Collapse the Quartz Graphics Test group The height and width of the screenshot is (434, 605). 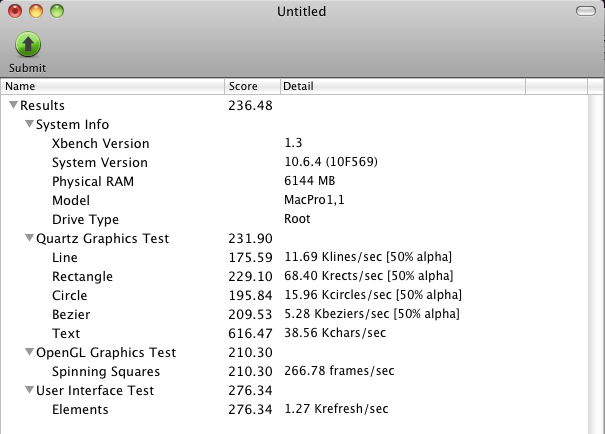(x=29, y=238)
